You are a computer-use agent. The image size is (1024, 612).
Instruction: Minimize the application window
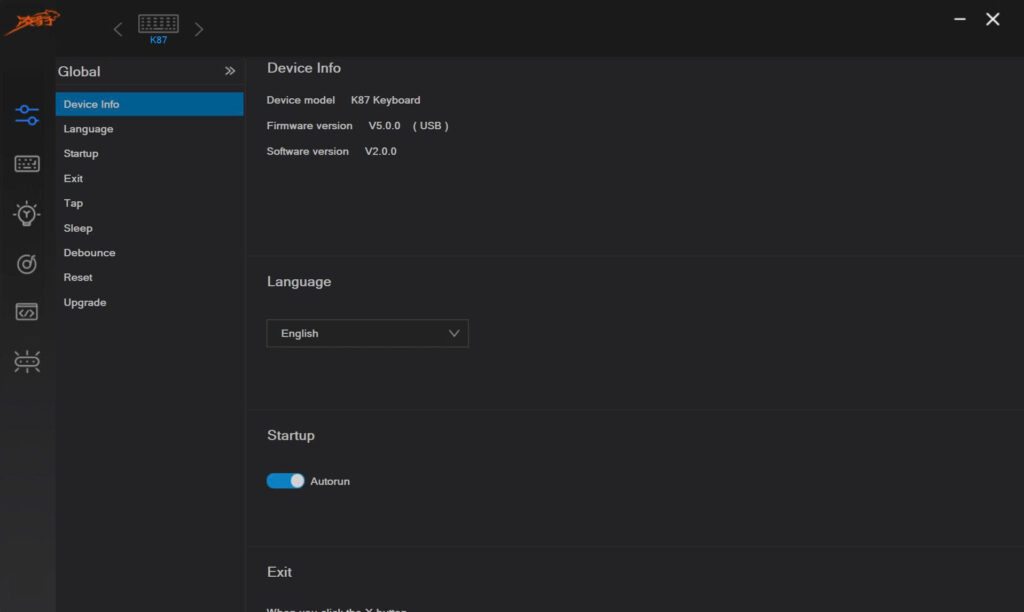tap(959, 20)
